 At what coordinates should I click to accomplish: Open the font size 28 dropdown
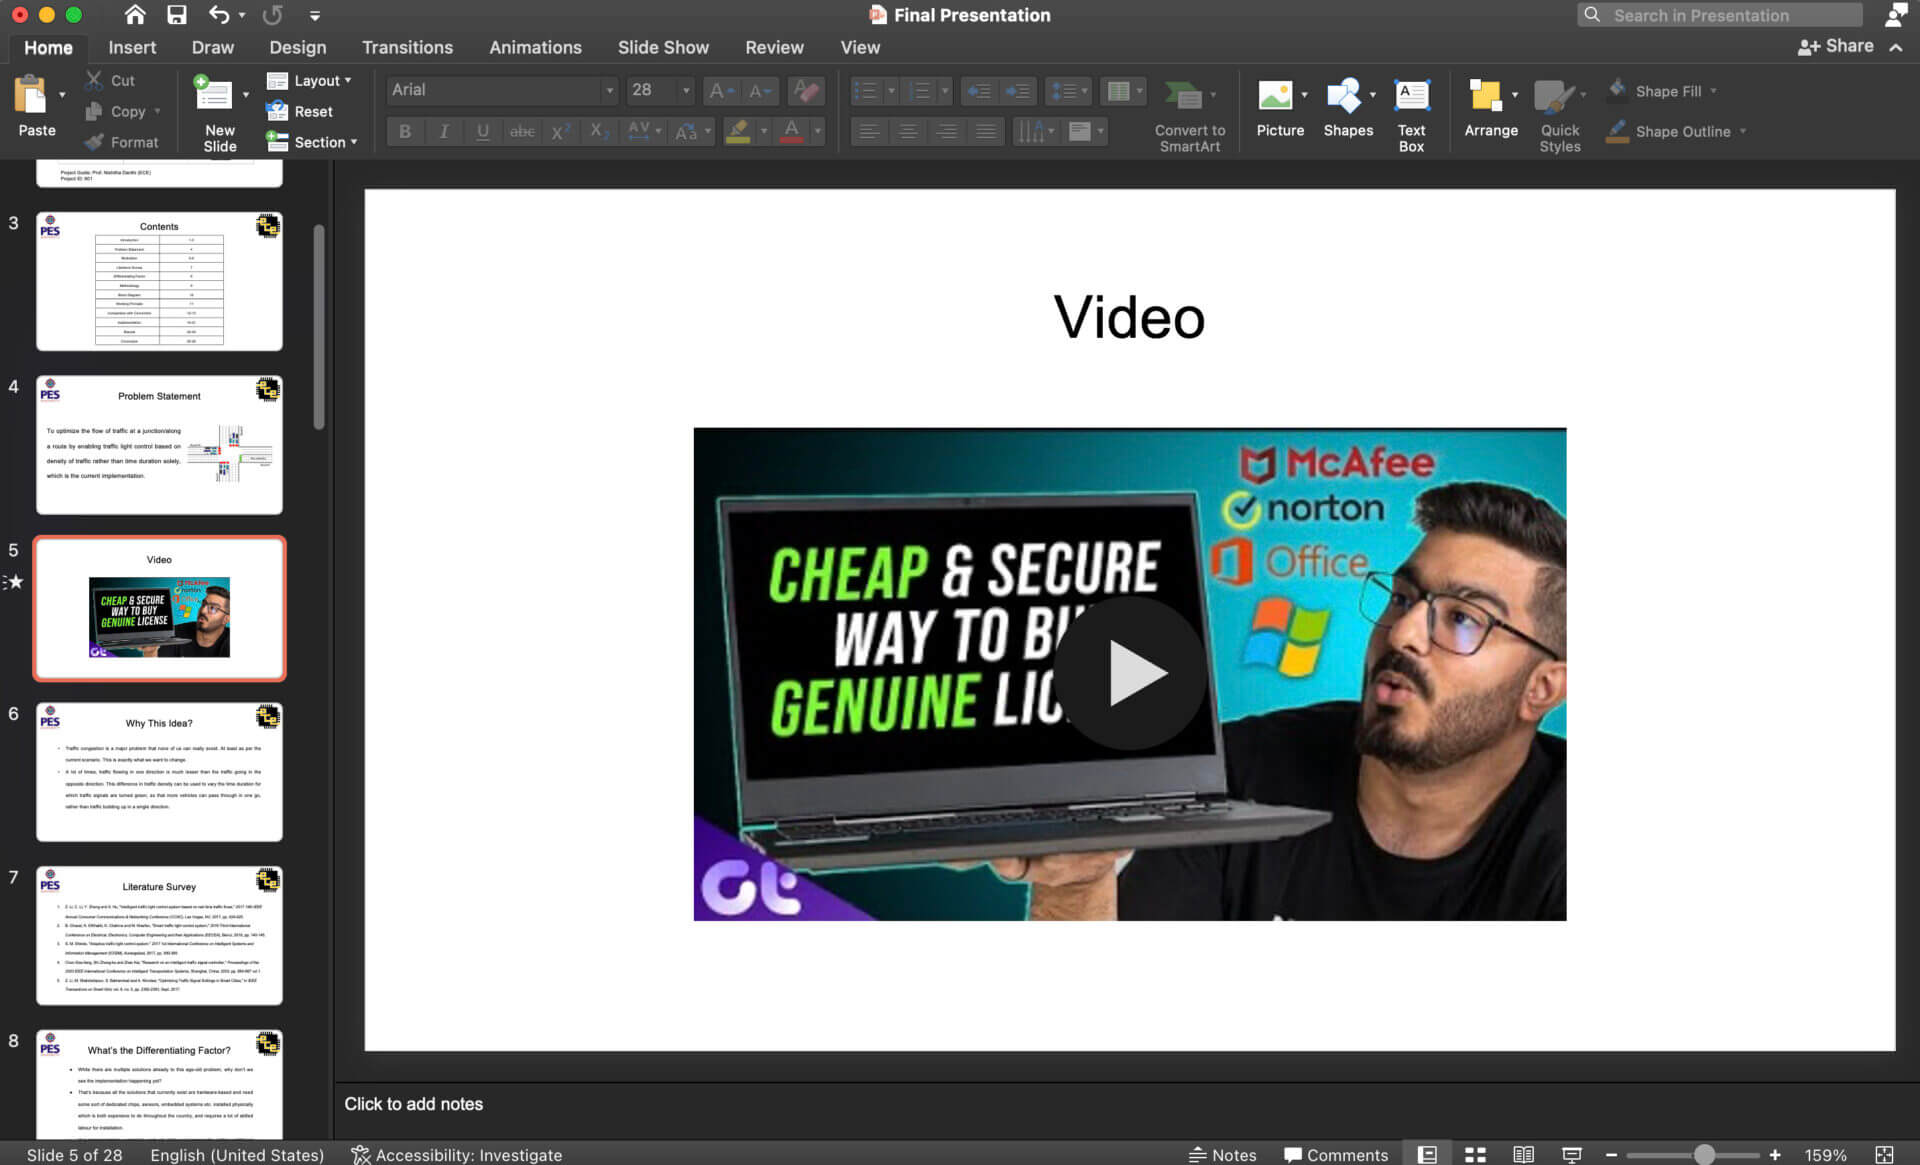tap(686, 90)
